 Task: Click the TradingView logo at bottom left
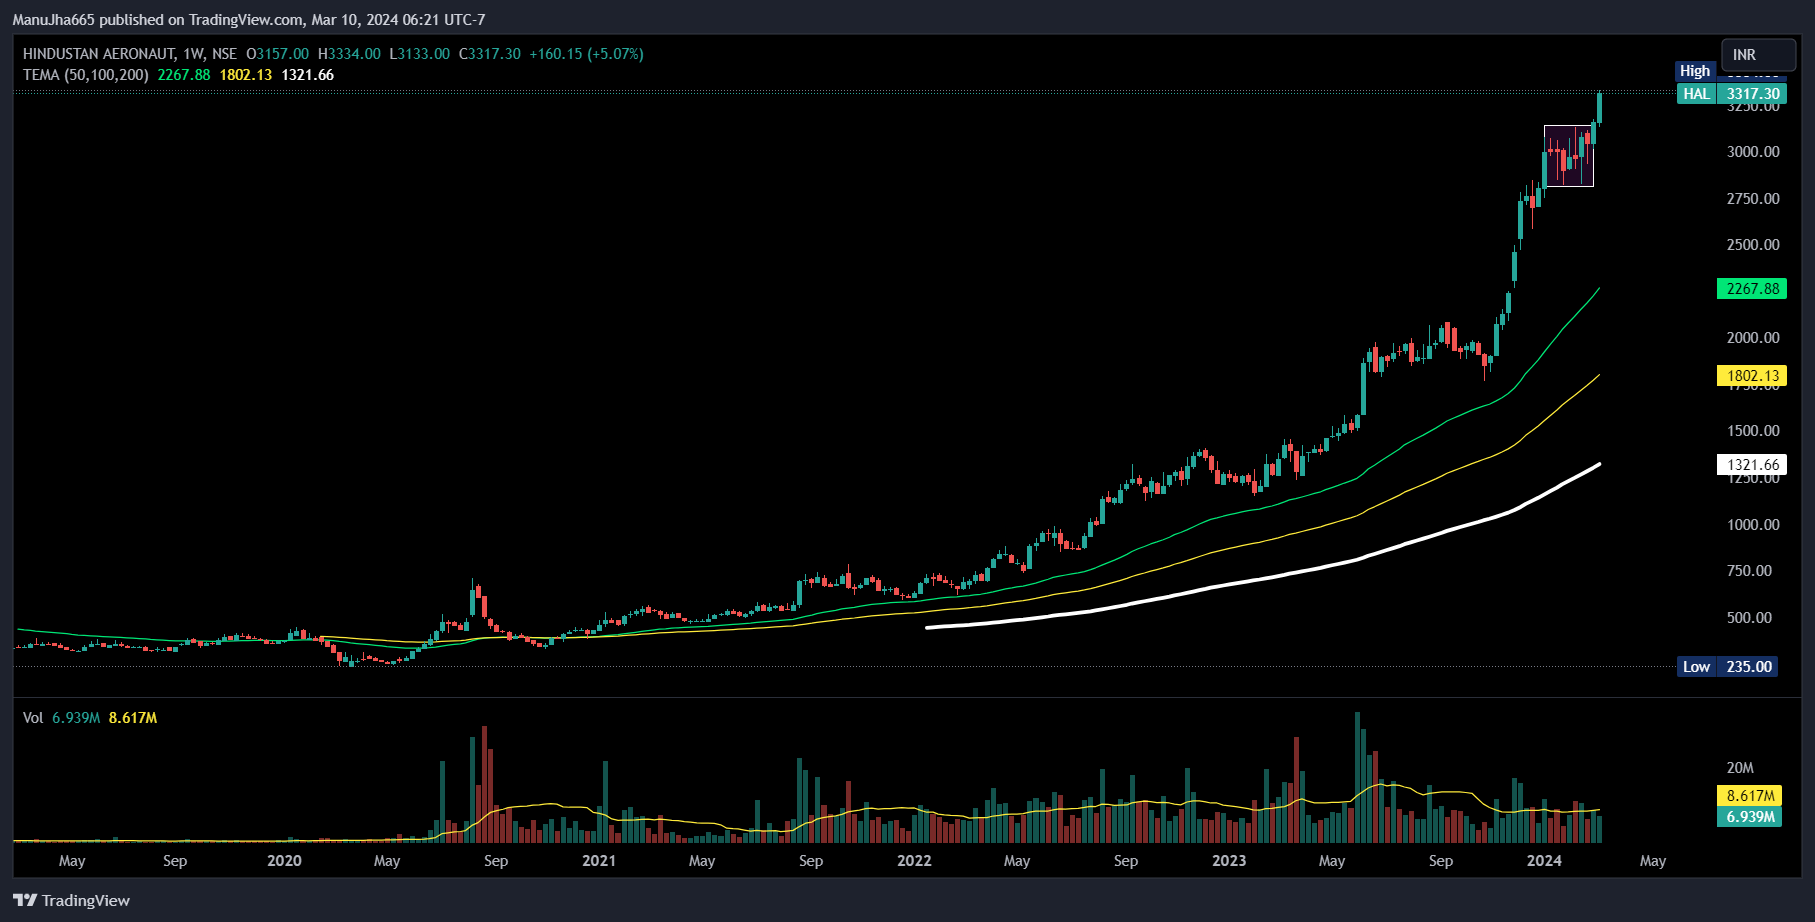[71, 900]
